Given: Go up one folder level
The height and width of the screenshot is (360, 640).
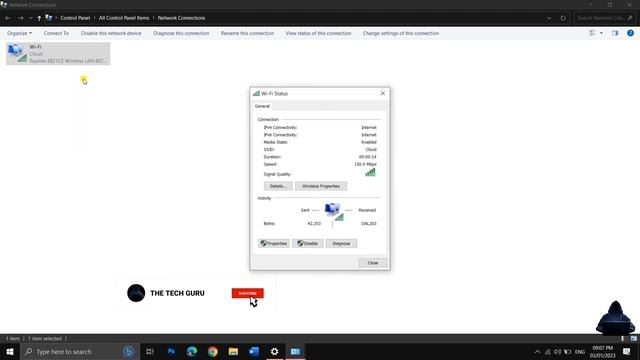Looking at the screenshot, I should [x=39, y=18].
